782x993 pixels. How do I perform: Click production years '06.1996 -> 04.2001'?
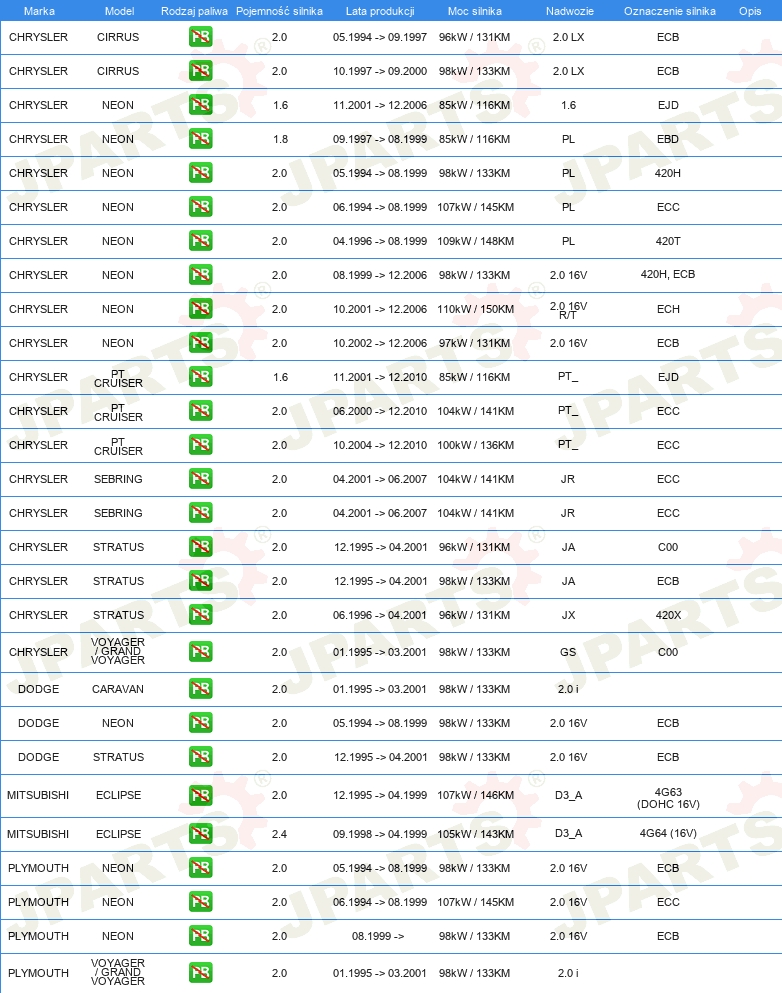click(x=380, y=615)
